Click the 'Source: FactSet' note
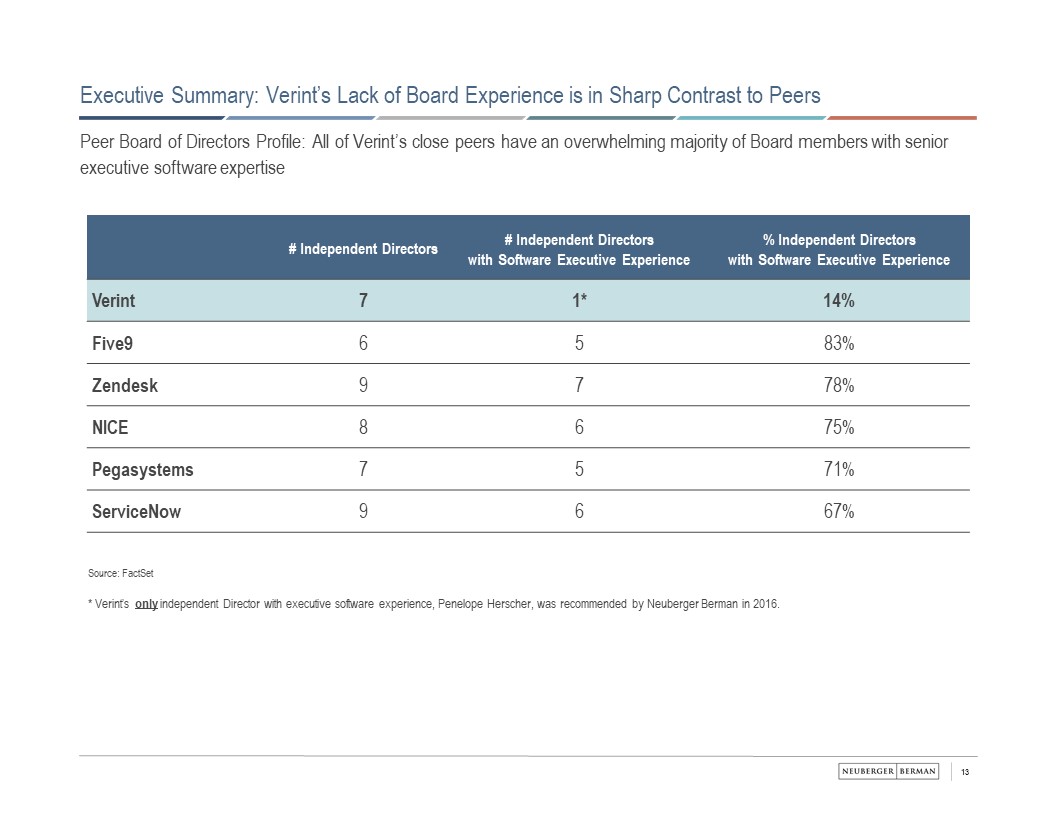The width and height of the screenshot is (1056, 816). [x=120, y=573]
